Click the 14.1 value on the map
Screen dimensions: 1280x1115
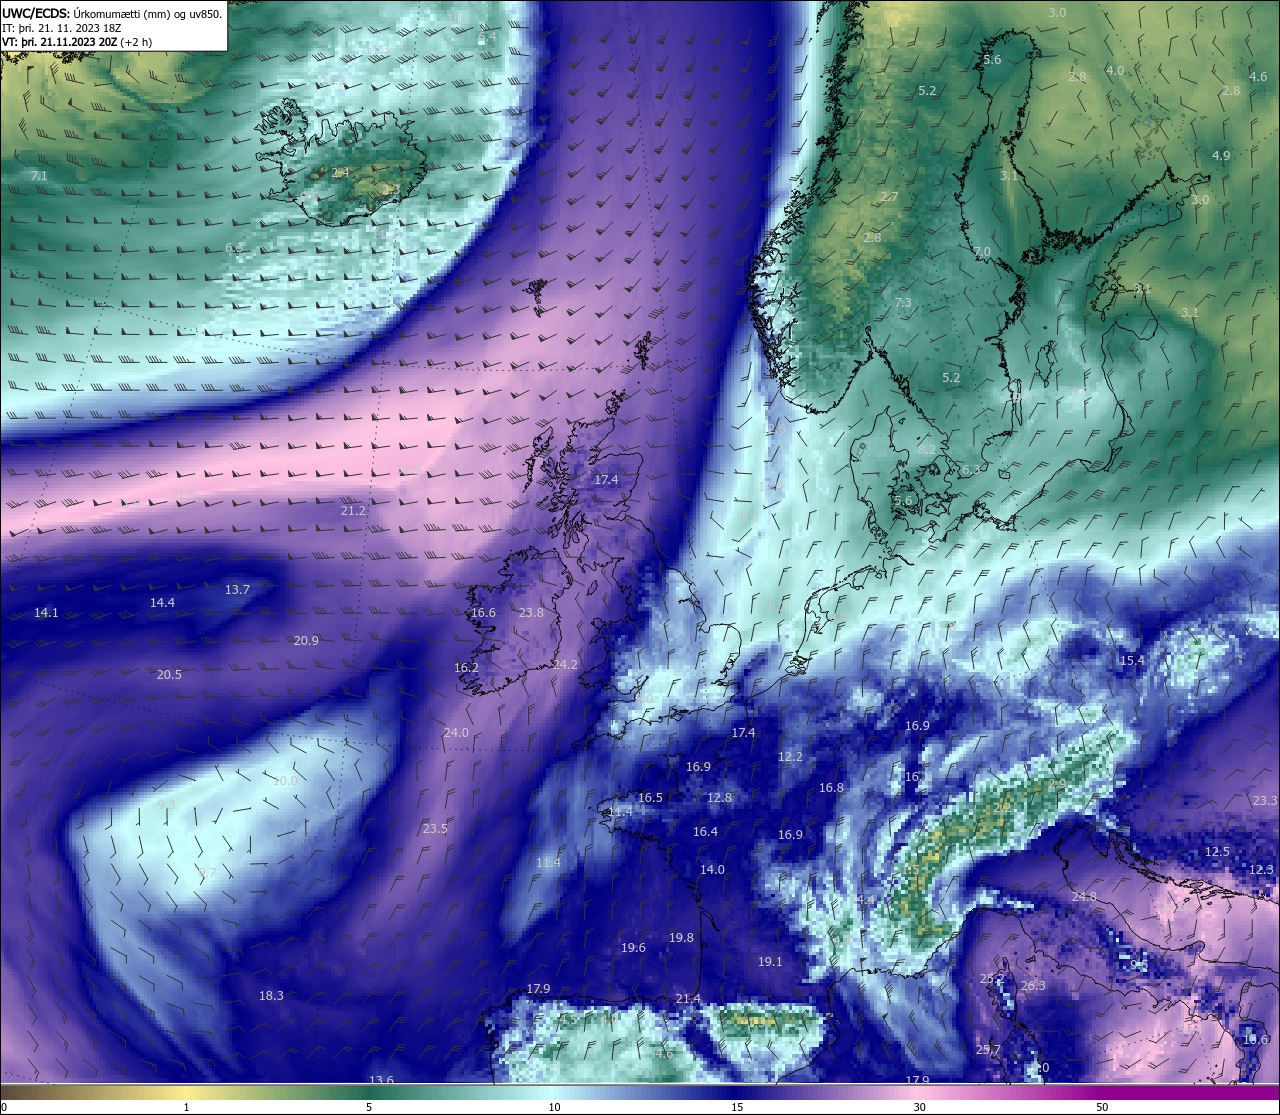click(x=46, y=613)
